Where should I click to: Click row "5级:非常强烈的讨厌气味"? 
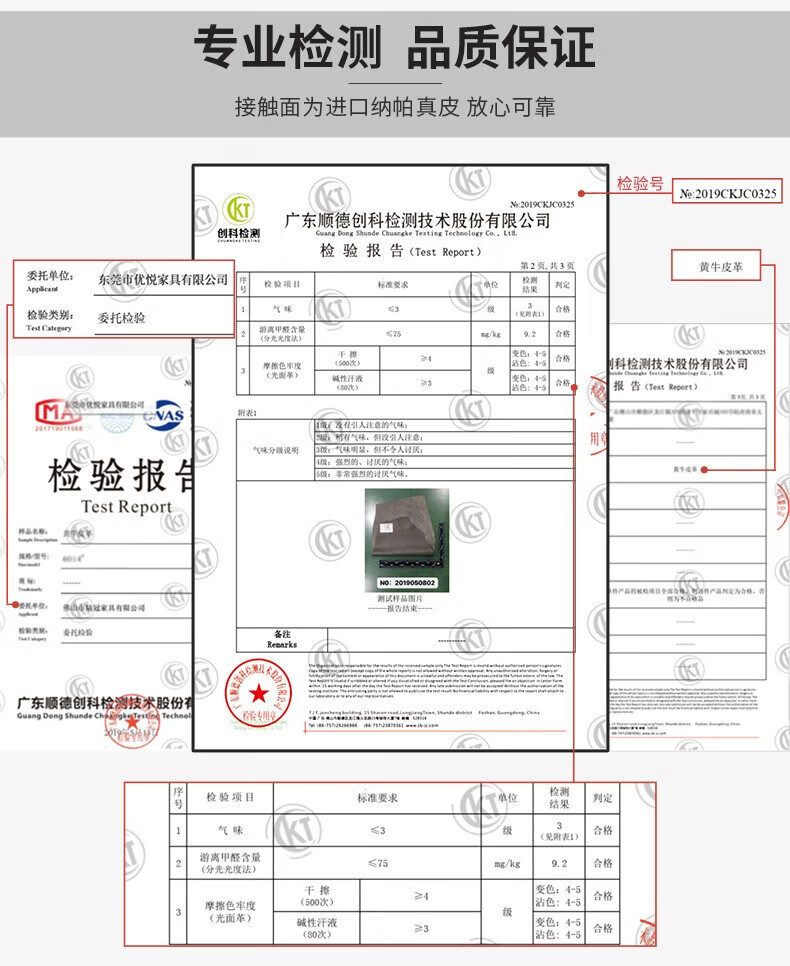pos(444,474)
